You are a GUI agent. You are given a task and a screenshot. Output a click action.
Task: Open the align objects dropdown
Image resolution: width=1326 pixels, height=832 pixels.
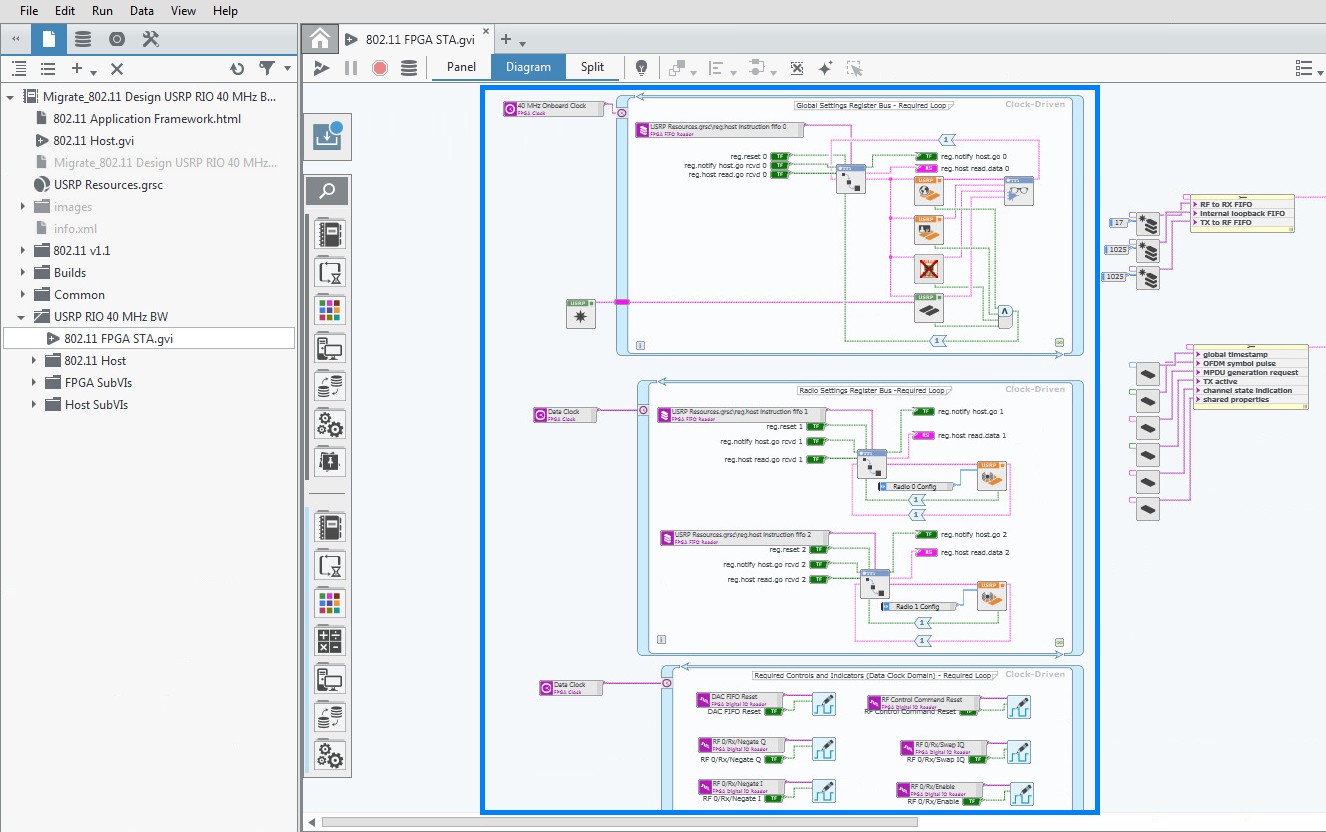(721, 68)
